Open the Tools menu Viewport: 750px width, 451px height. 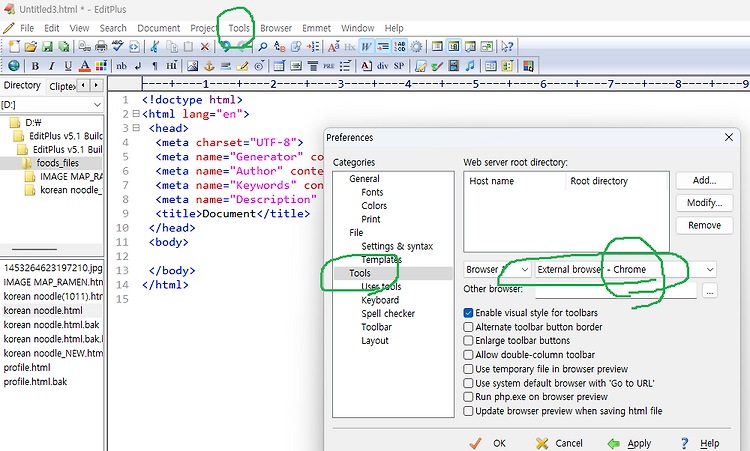coord(239,28)
